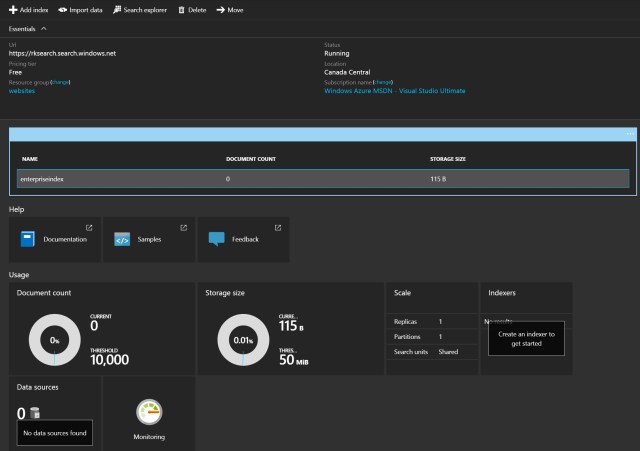
Task: Change subscription via change link
Action: 383,82
